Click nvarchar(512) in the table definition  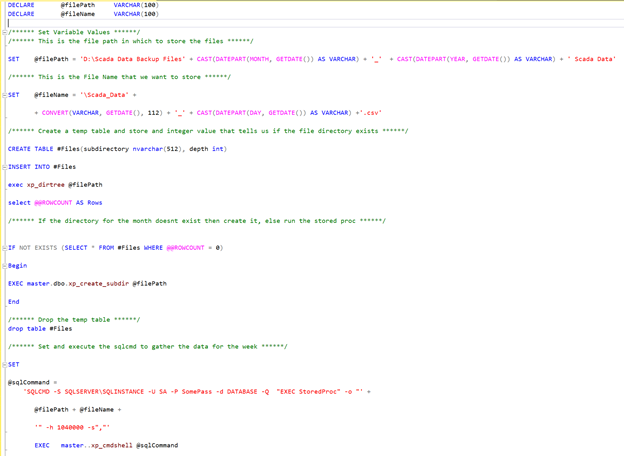click(x=157, y=149)
